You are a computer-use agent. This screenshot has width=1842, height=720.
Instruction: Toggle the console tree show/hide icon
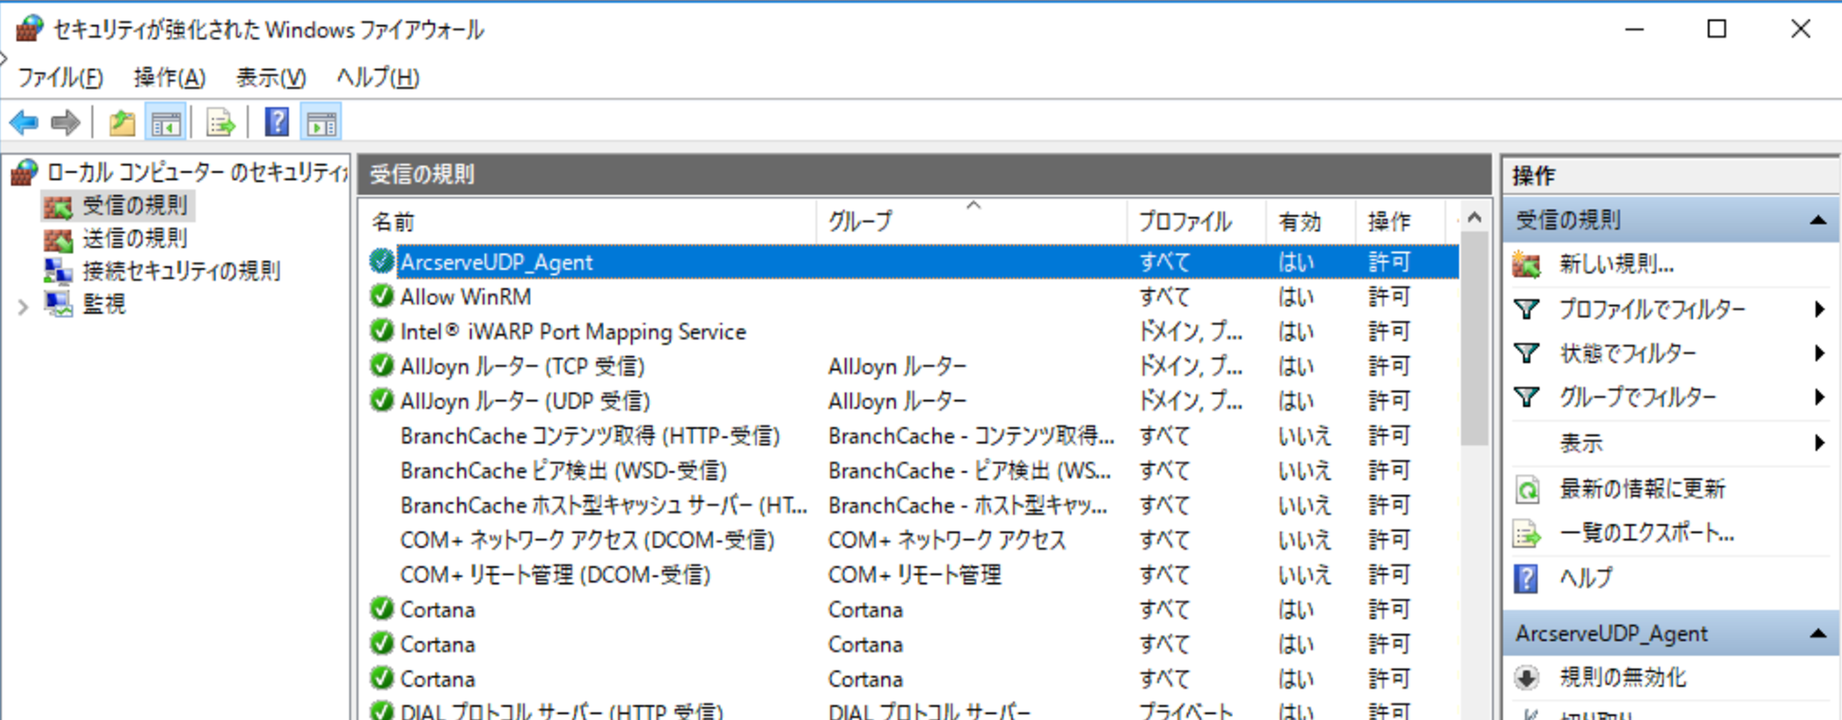(166, 123)
